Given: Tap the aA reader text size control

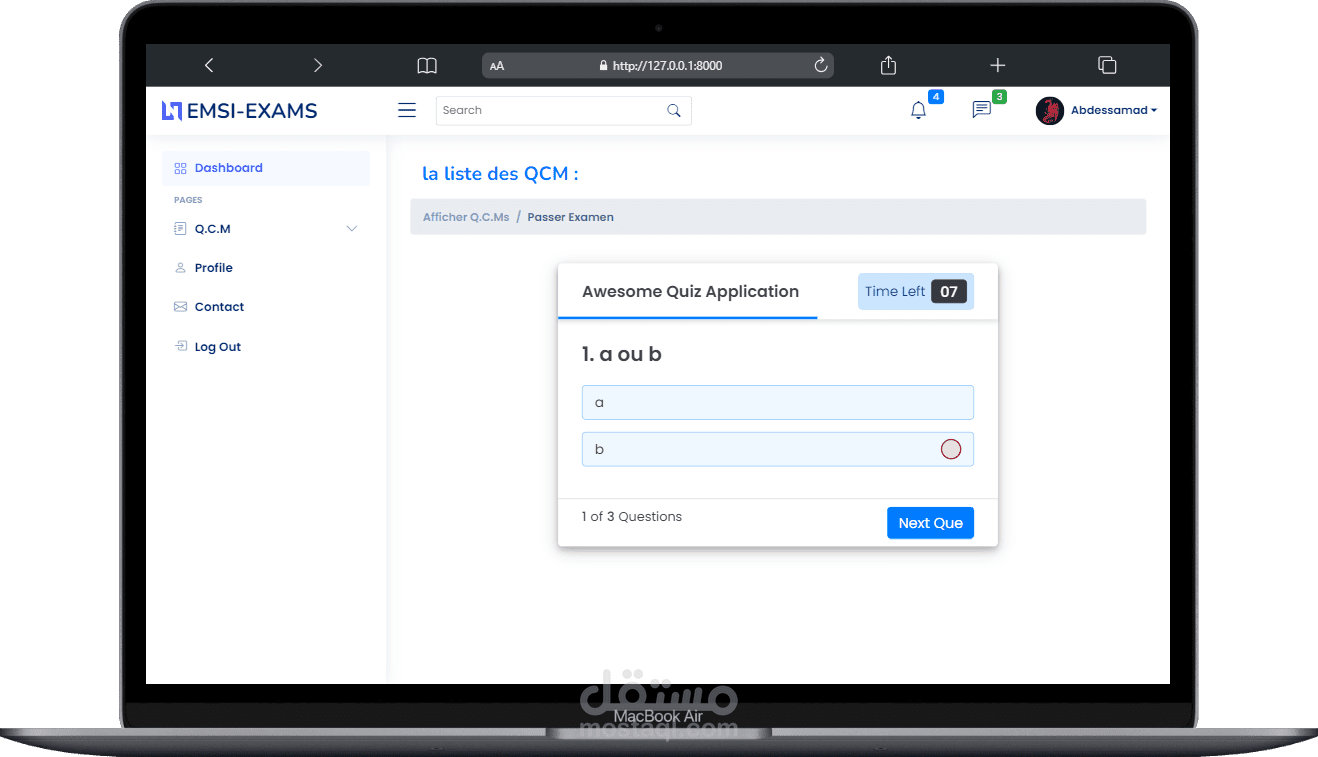Looking at the screenshot, I should click(497, 66).
